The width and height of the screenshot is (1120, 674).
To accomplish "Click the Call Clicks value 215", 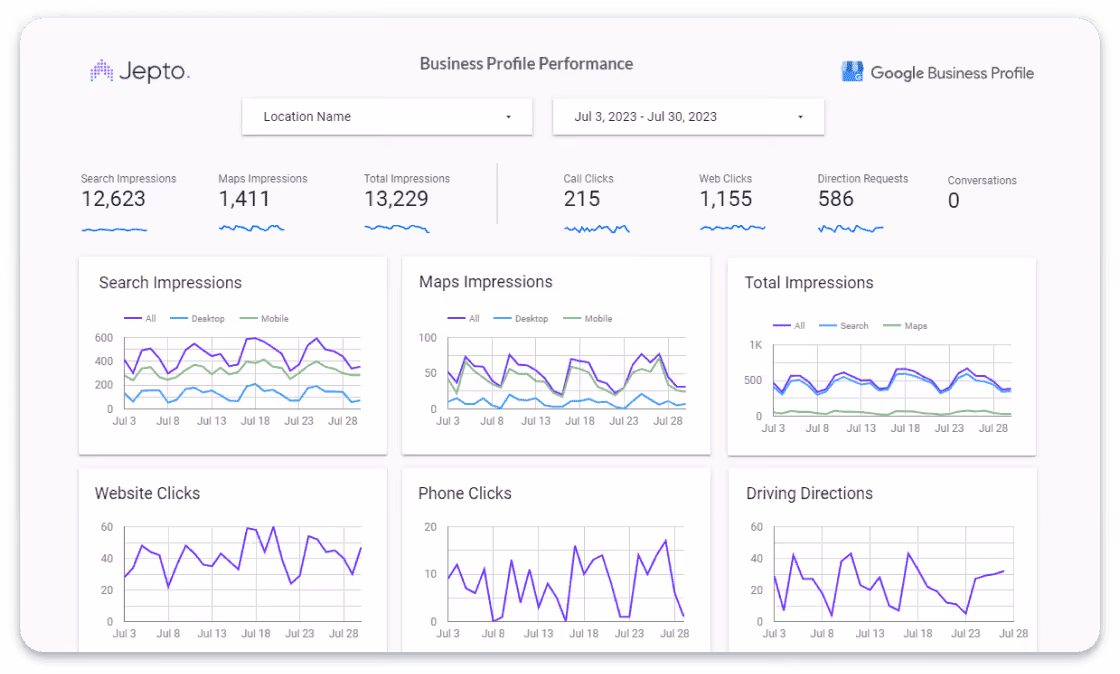I will [x=582, y=199].
